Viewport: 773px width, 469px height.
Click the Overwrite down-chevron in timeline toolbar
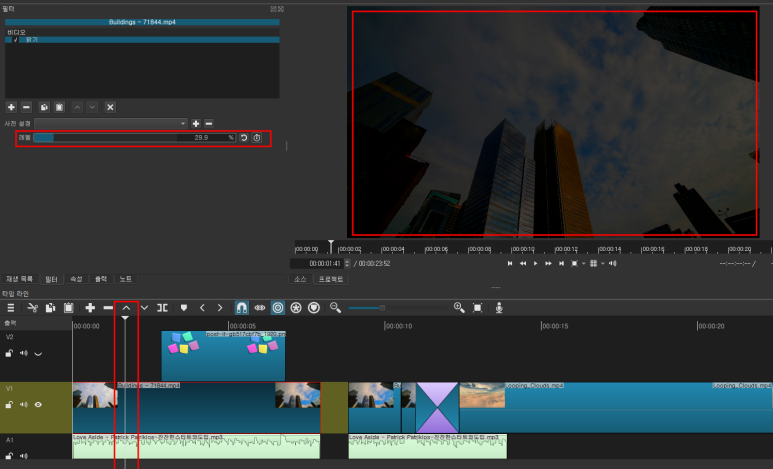144,308
